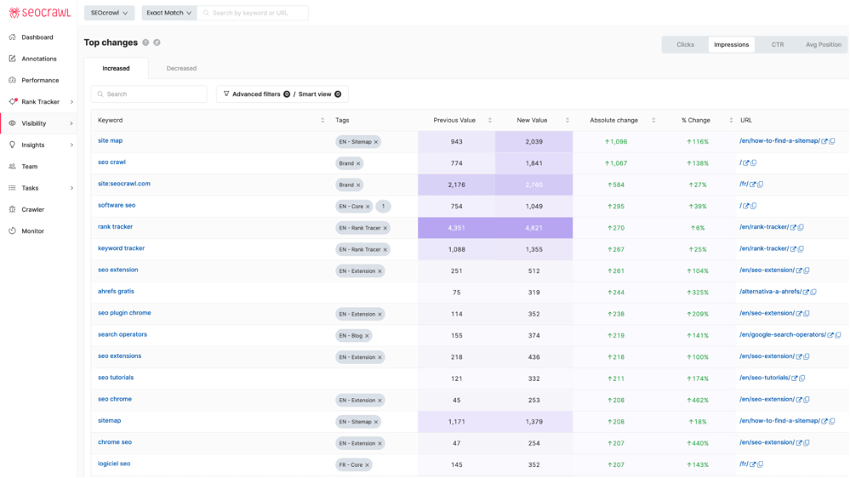Open external link in rank tracker row
The height and width of the screenshot is (478, 850).
click(x=793, y=228)
